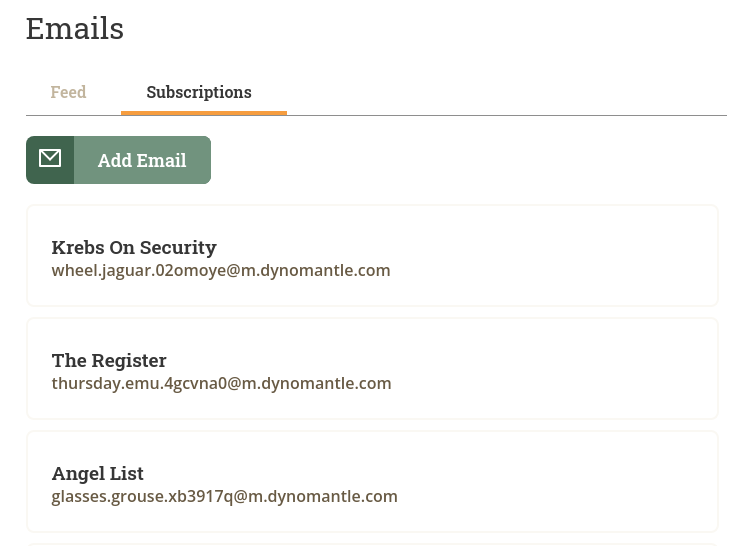Click the Add Email button label
This screenshot has width=735, height=546.
[142, 160]
